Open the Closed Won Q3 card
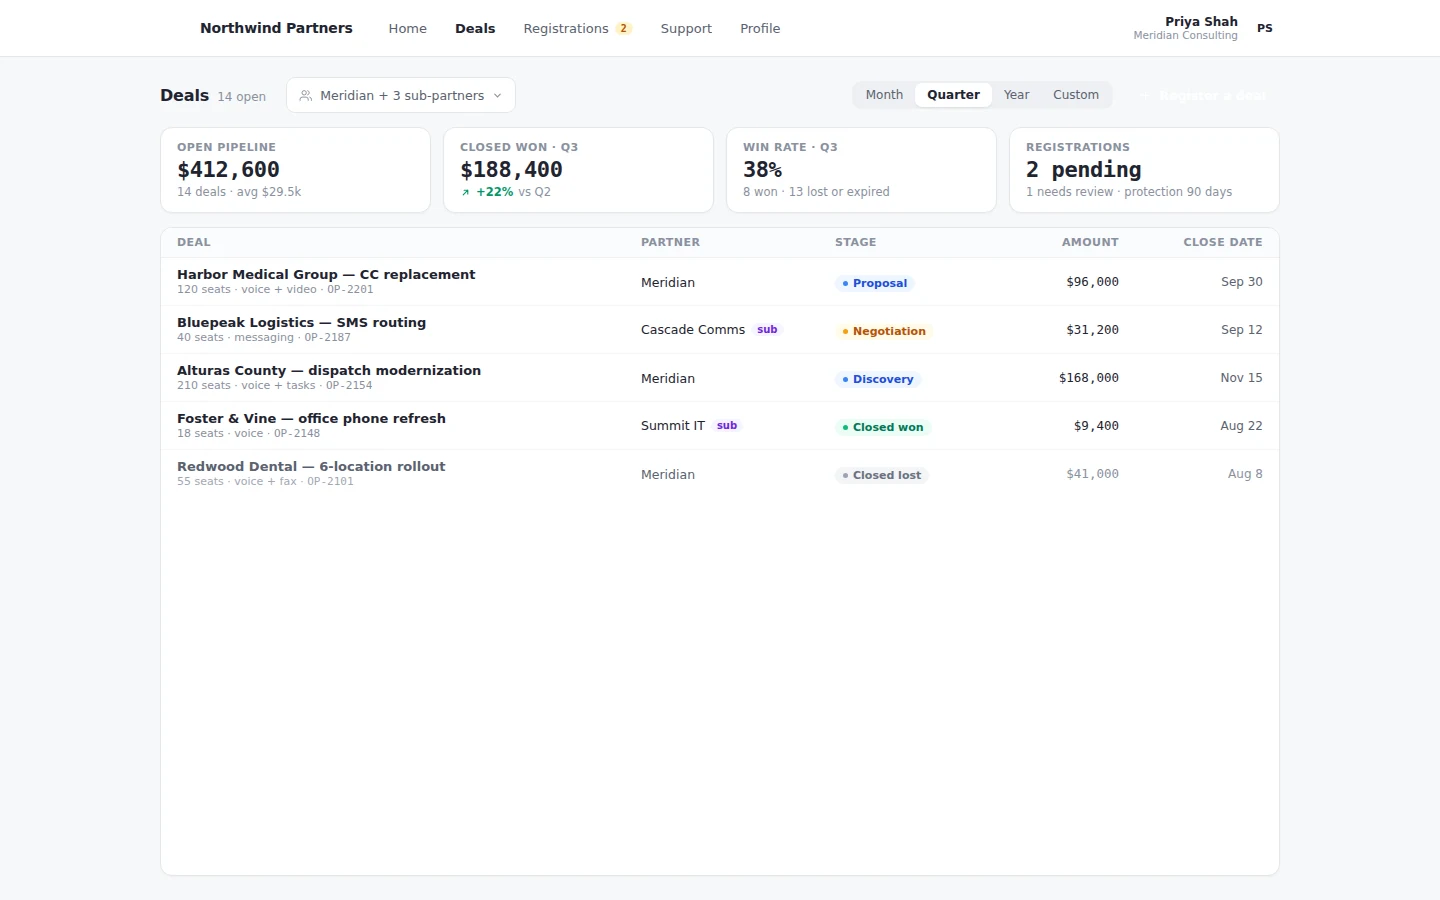1440x900 pixels. tap(578, 170)
